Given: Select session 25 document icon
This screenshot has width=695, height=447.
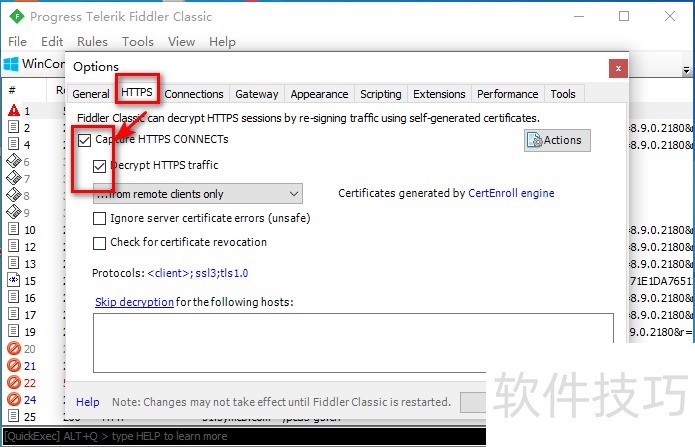Looking at the screenshot, I should click(x=14, y=416).
